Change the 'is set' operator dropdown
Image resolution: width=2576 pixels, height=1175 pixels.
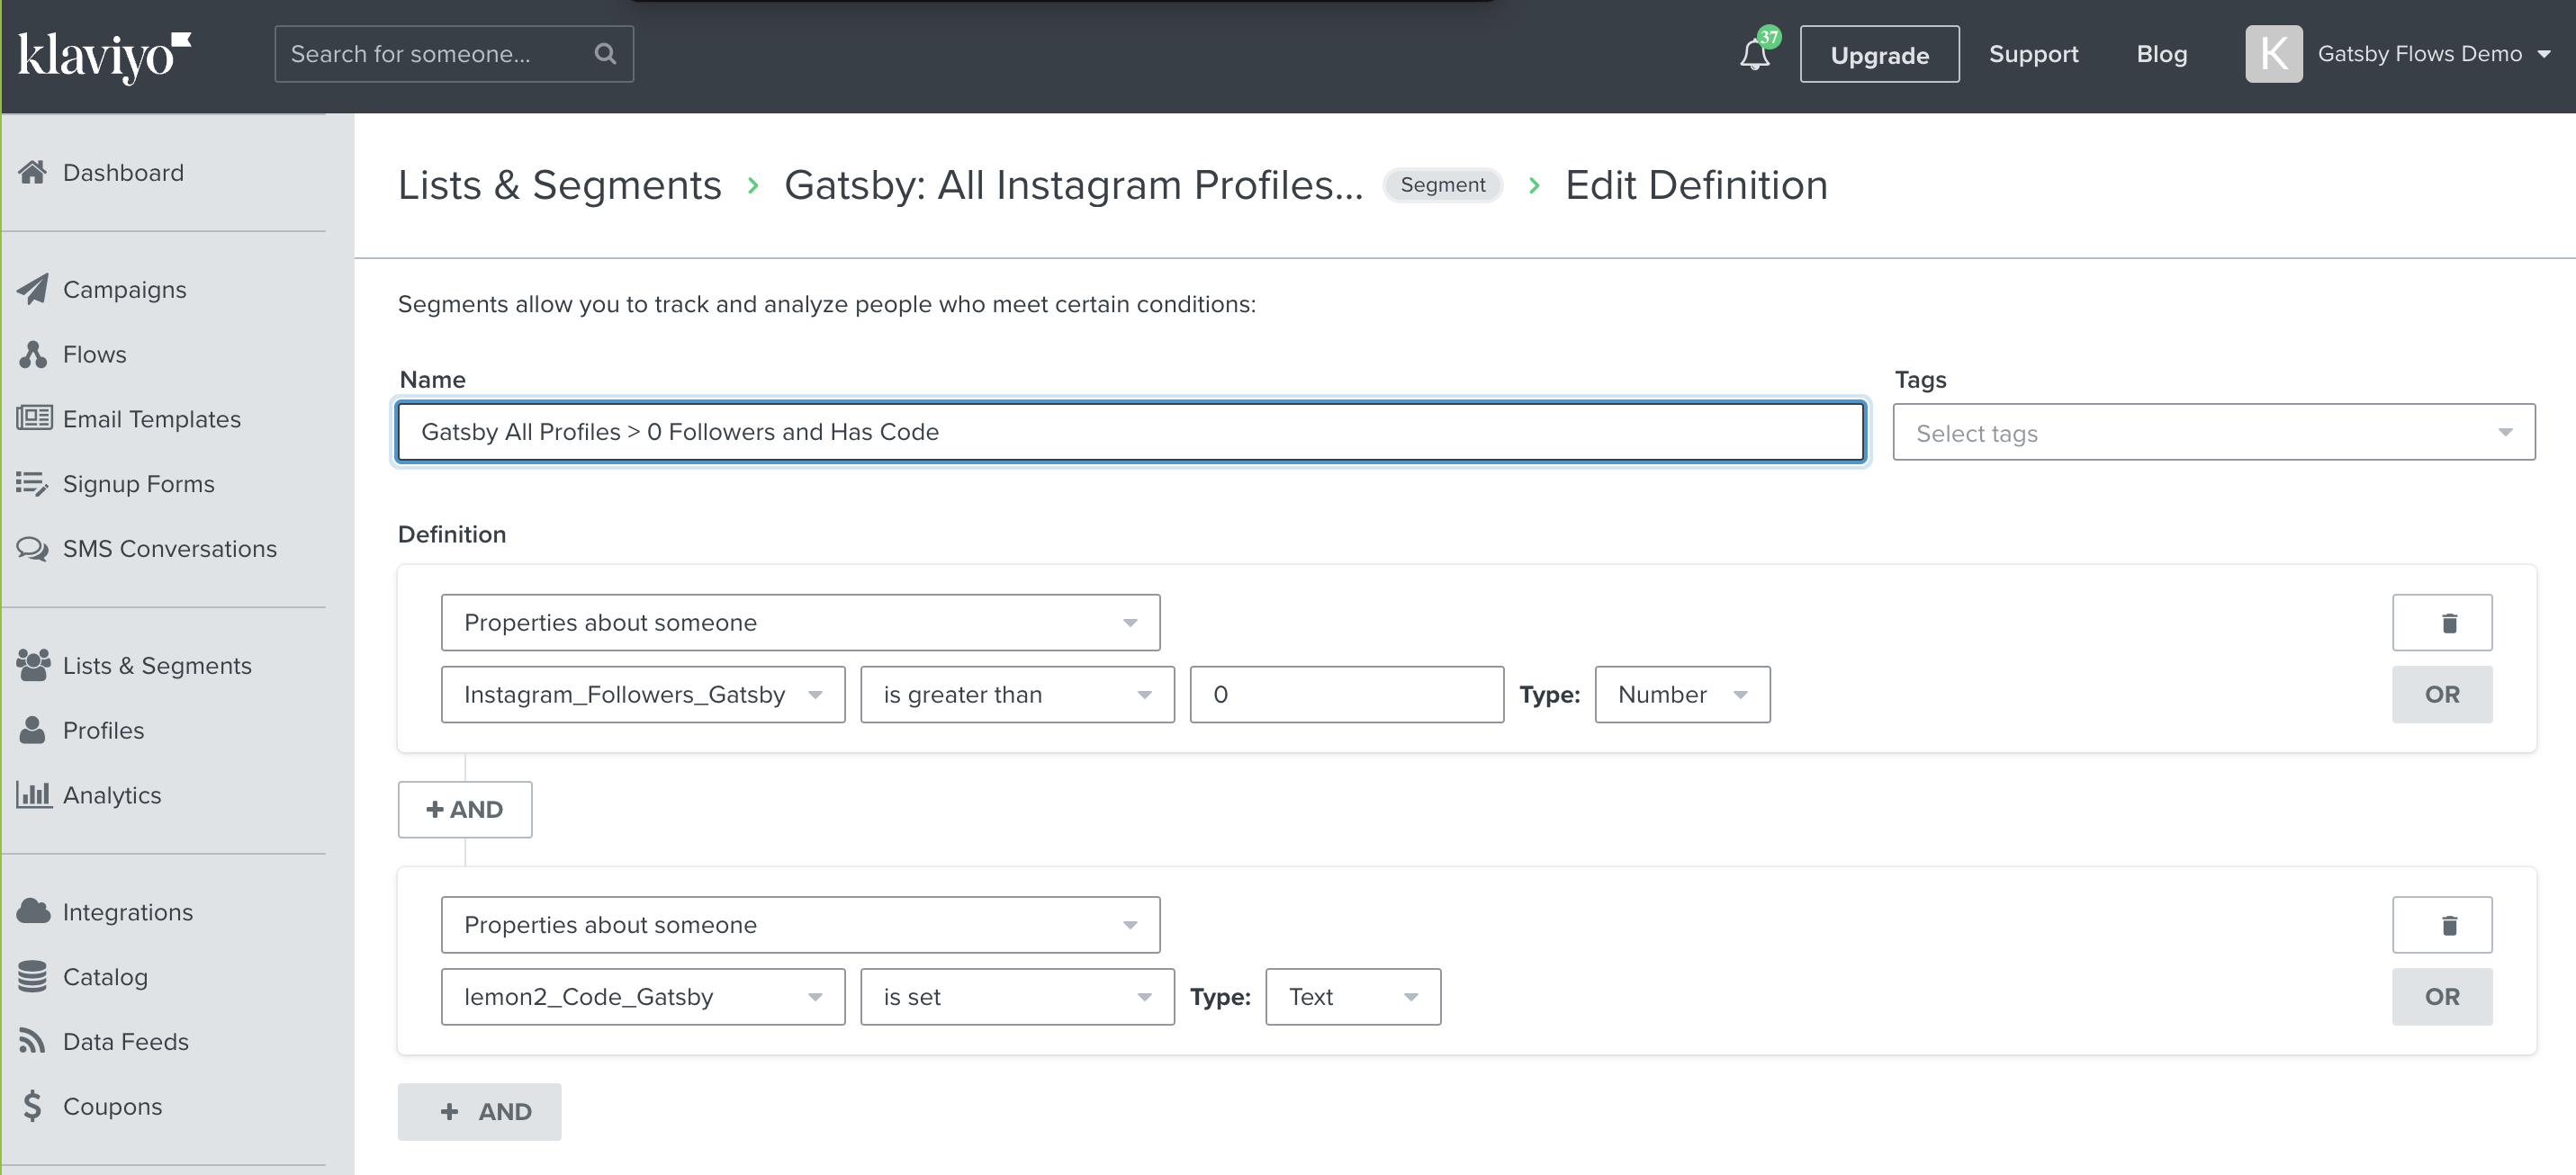(x=1017, y=997)
